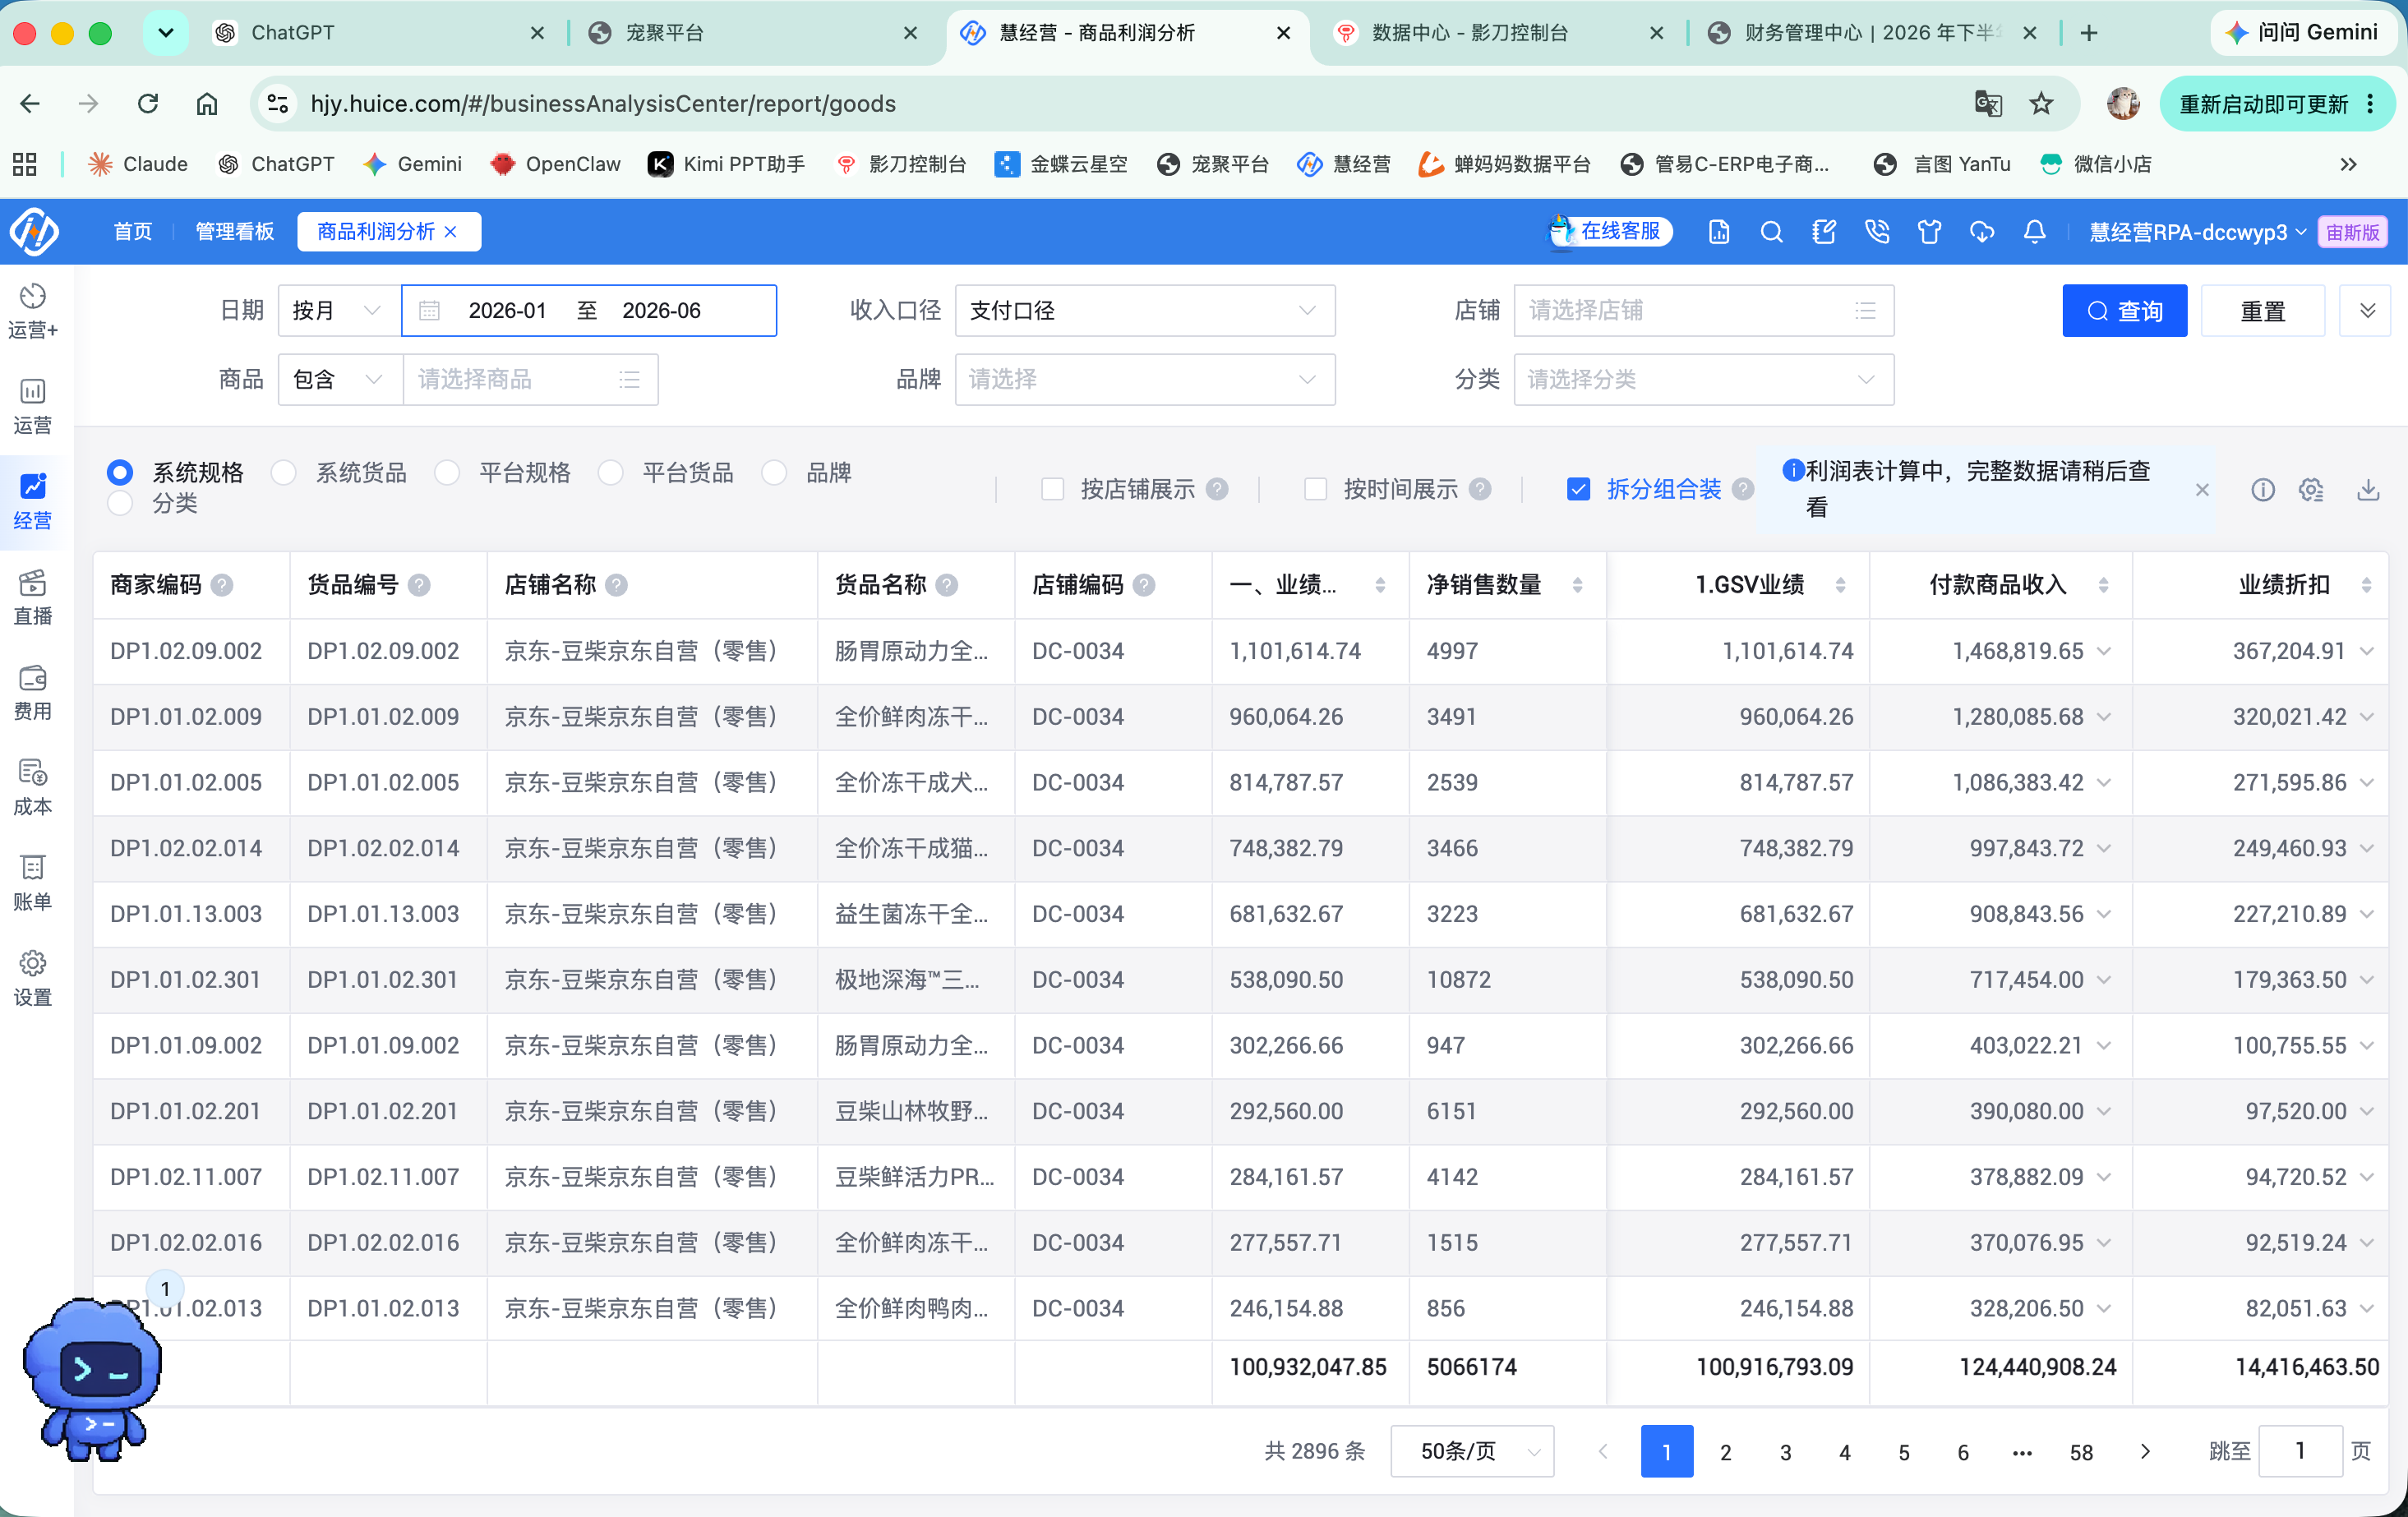Screen dimensions: 2408x1517
Task: Open the 设置 sidebar section
Action: point(33,978)
